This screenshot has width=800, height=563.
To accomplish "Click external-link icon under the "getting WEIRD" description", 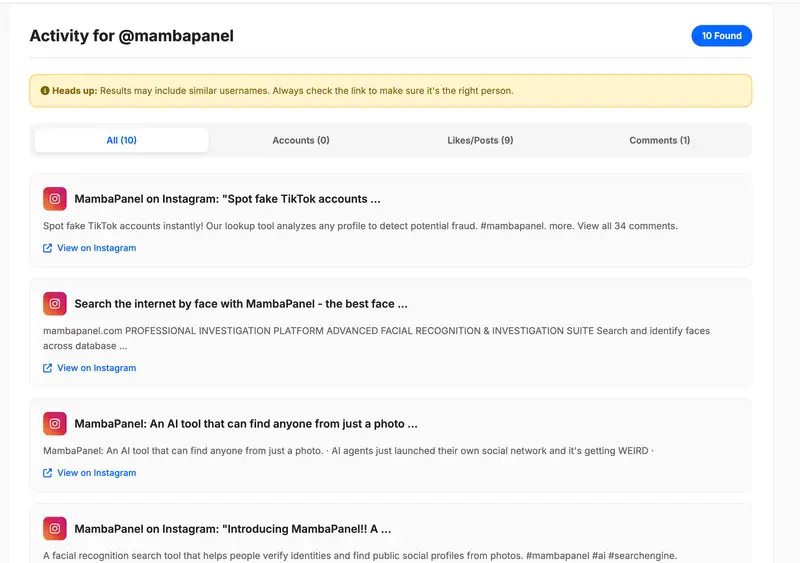I will click(47, 473).
